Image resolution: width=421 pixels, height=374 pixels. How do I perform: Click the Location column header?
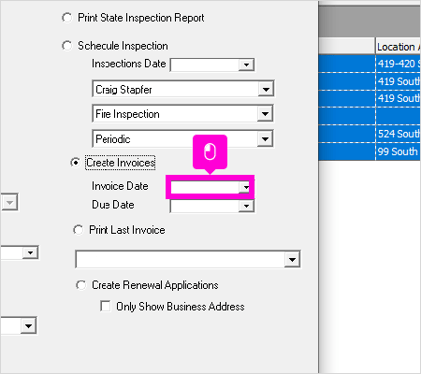coord(398,47)
